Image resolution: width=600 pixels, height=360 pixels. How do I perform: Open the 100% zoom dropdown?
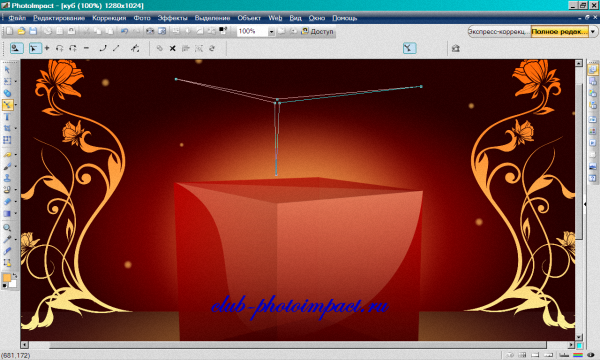click(271, 31)
